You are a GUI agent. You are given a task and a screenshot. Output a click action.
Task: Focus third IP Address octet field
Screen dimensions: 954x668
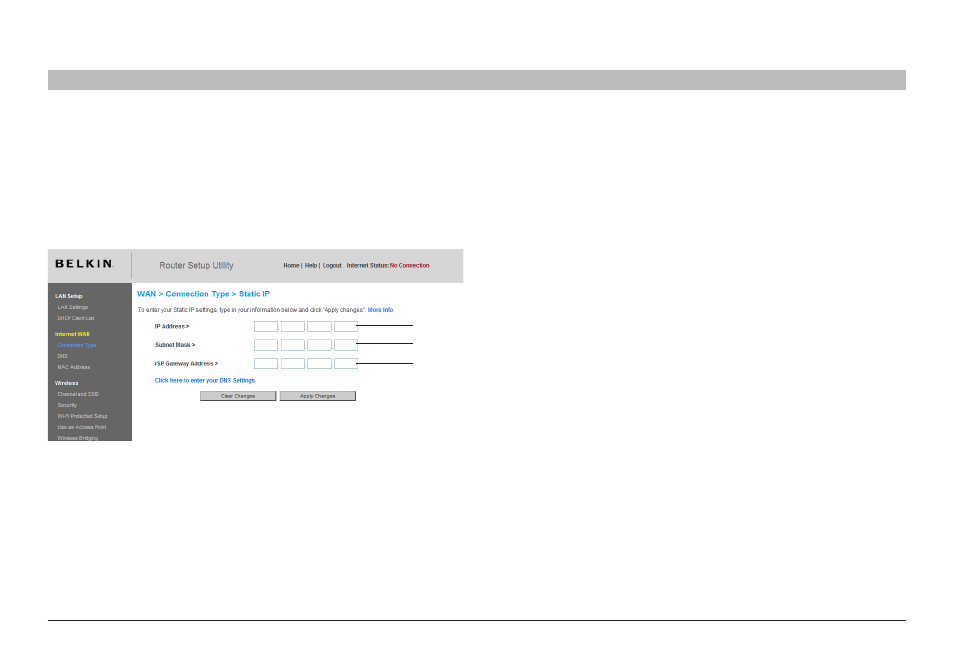point(319,327)
